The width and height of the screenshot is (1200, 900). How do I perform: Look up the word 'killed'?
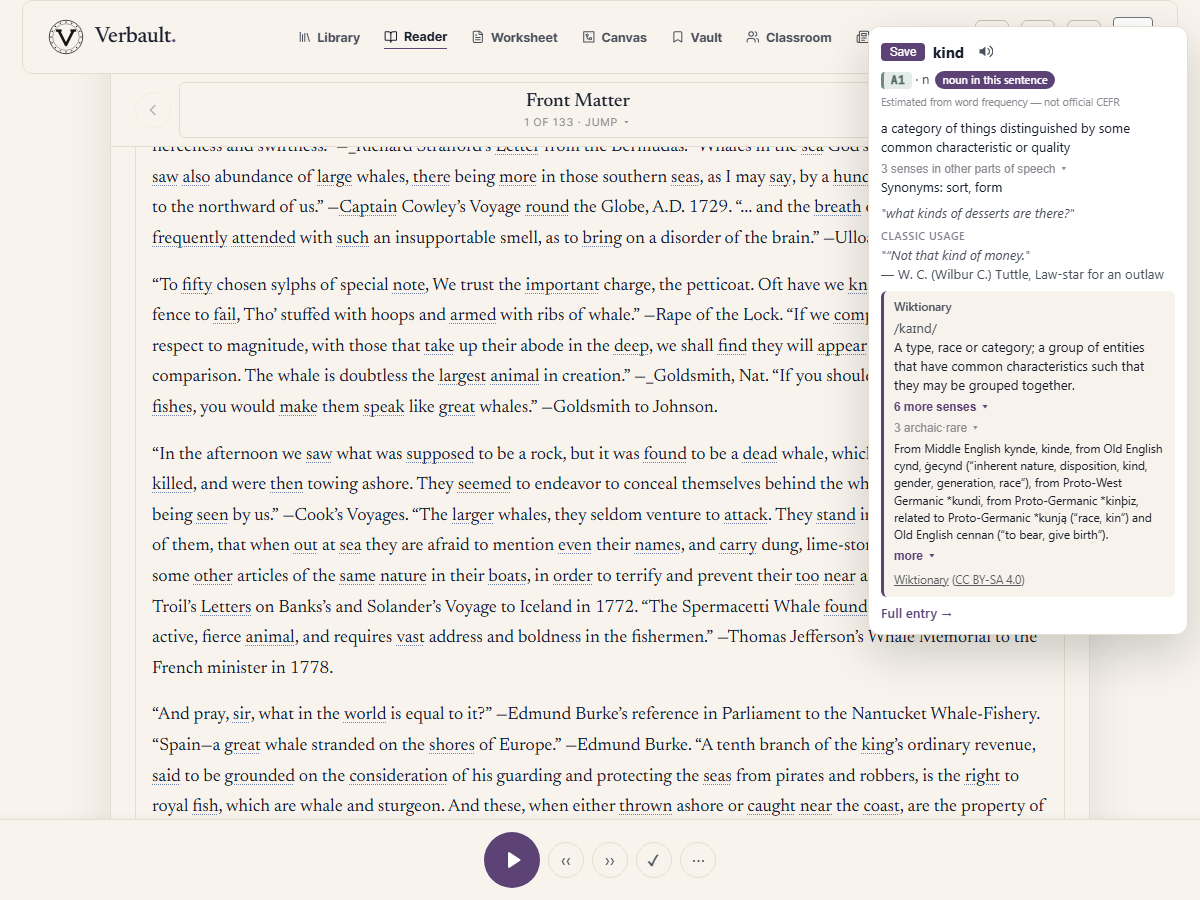[172, 484]
